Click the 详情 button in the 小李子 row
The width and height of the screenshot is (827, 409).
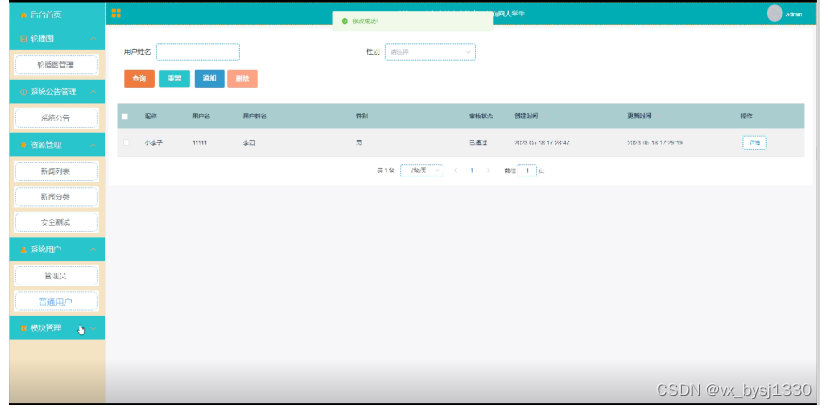(754, 143)
